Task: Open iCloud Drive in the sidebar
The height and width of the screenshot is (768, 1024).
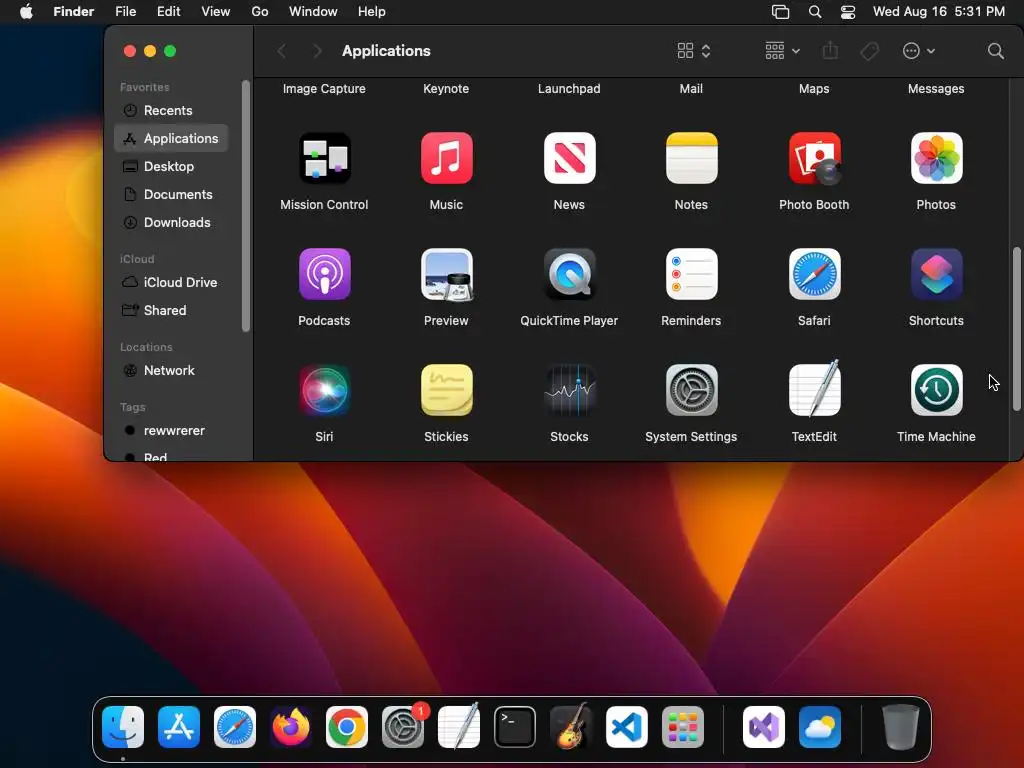Action: click(x=171, y=282)
